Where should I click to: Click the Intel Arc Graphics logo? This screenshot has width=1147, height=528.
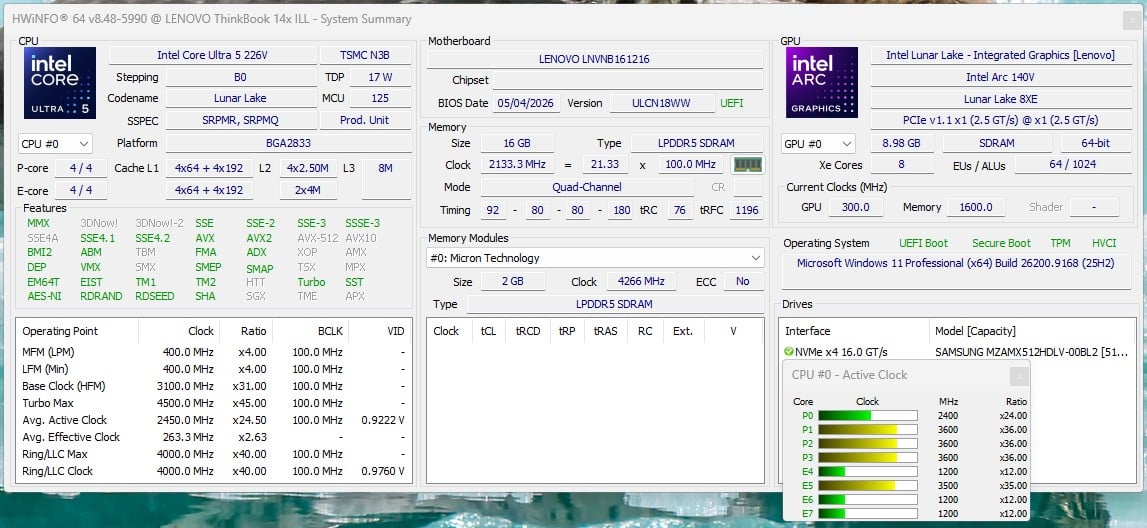tap(822, 83)
